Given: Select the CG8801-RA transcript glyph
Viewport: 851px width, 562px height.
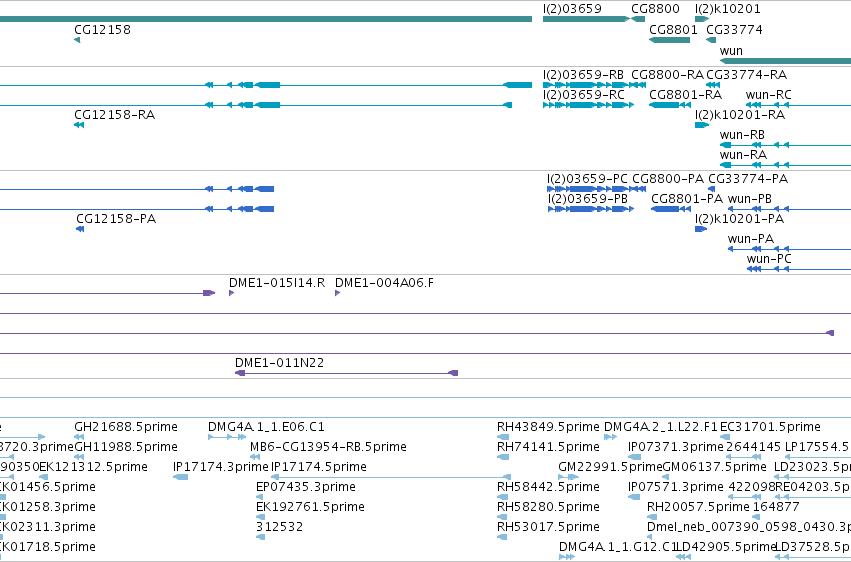Looking at the screenshot, I should pos(670,105).
